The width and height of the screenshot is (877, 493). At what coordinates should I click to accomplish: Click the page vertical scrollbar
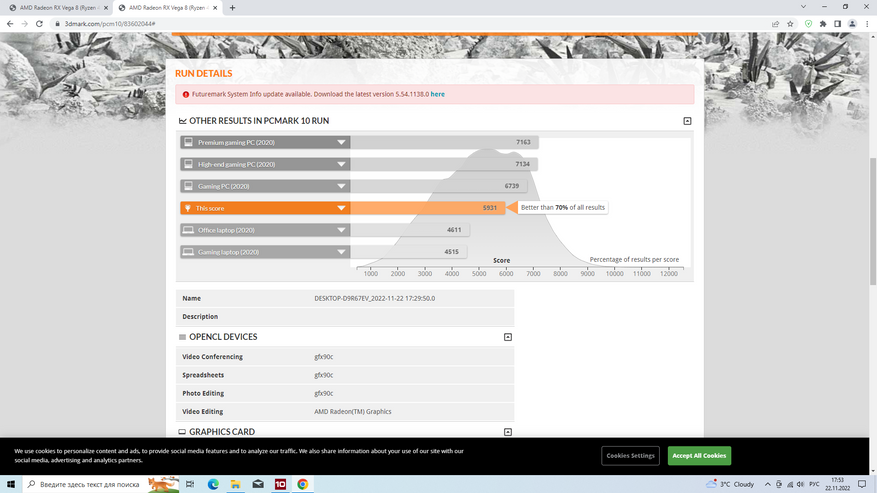873,224
